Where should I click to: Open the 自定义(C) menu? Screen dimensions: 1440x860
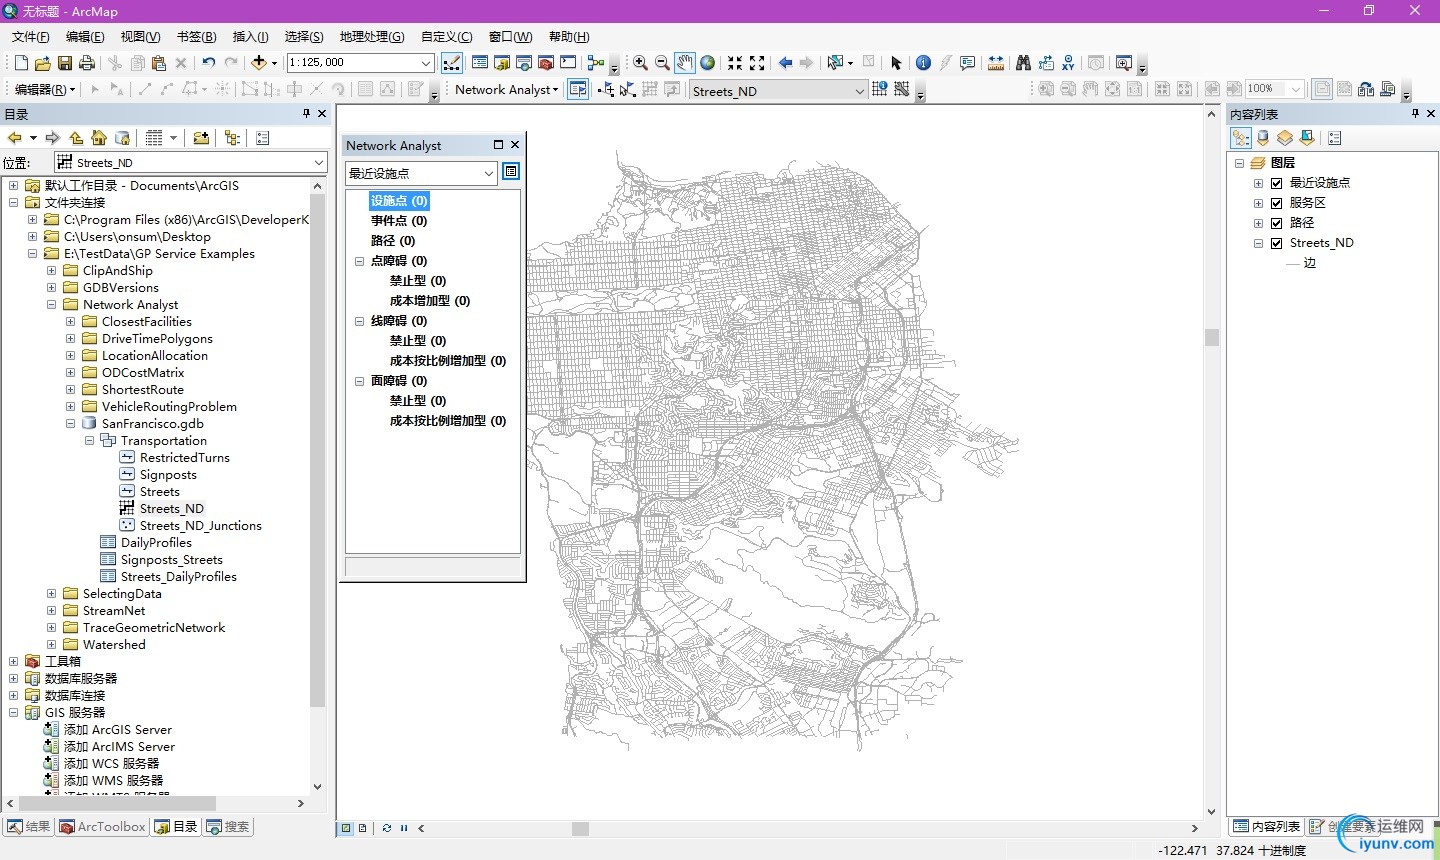tap(447, 37)
